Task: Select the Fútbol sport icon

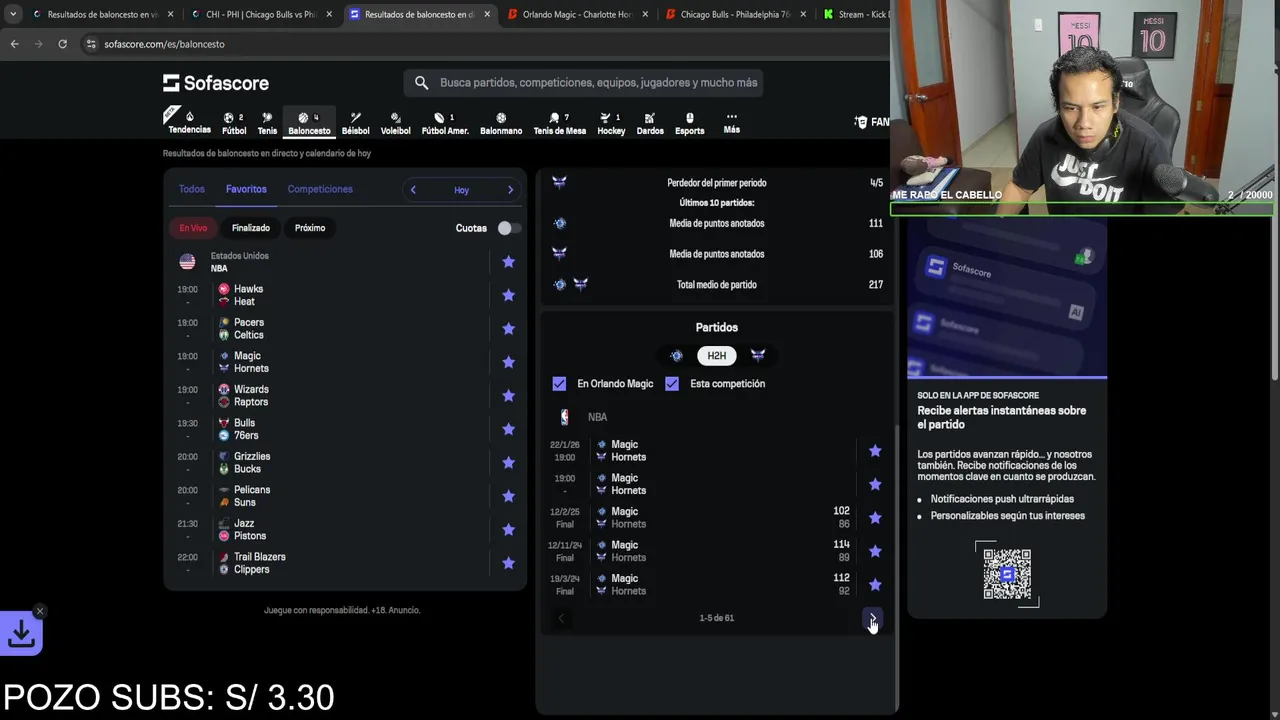Action: tap(234, 123)
